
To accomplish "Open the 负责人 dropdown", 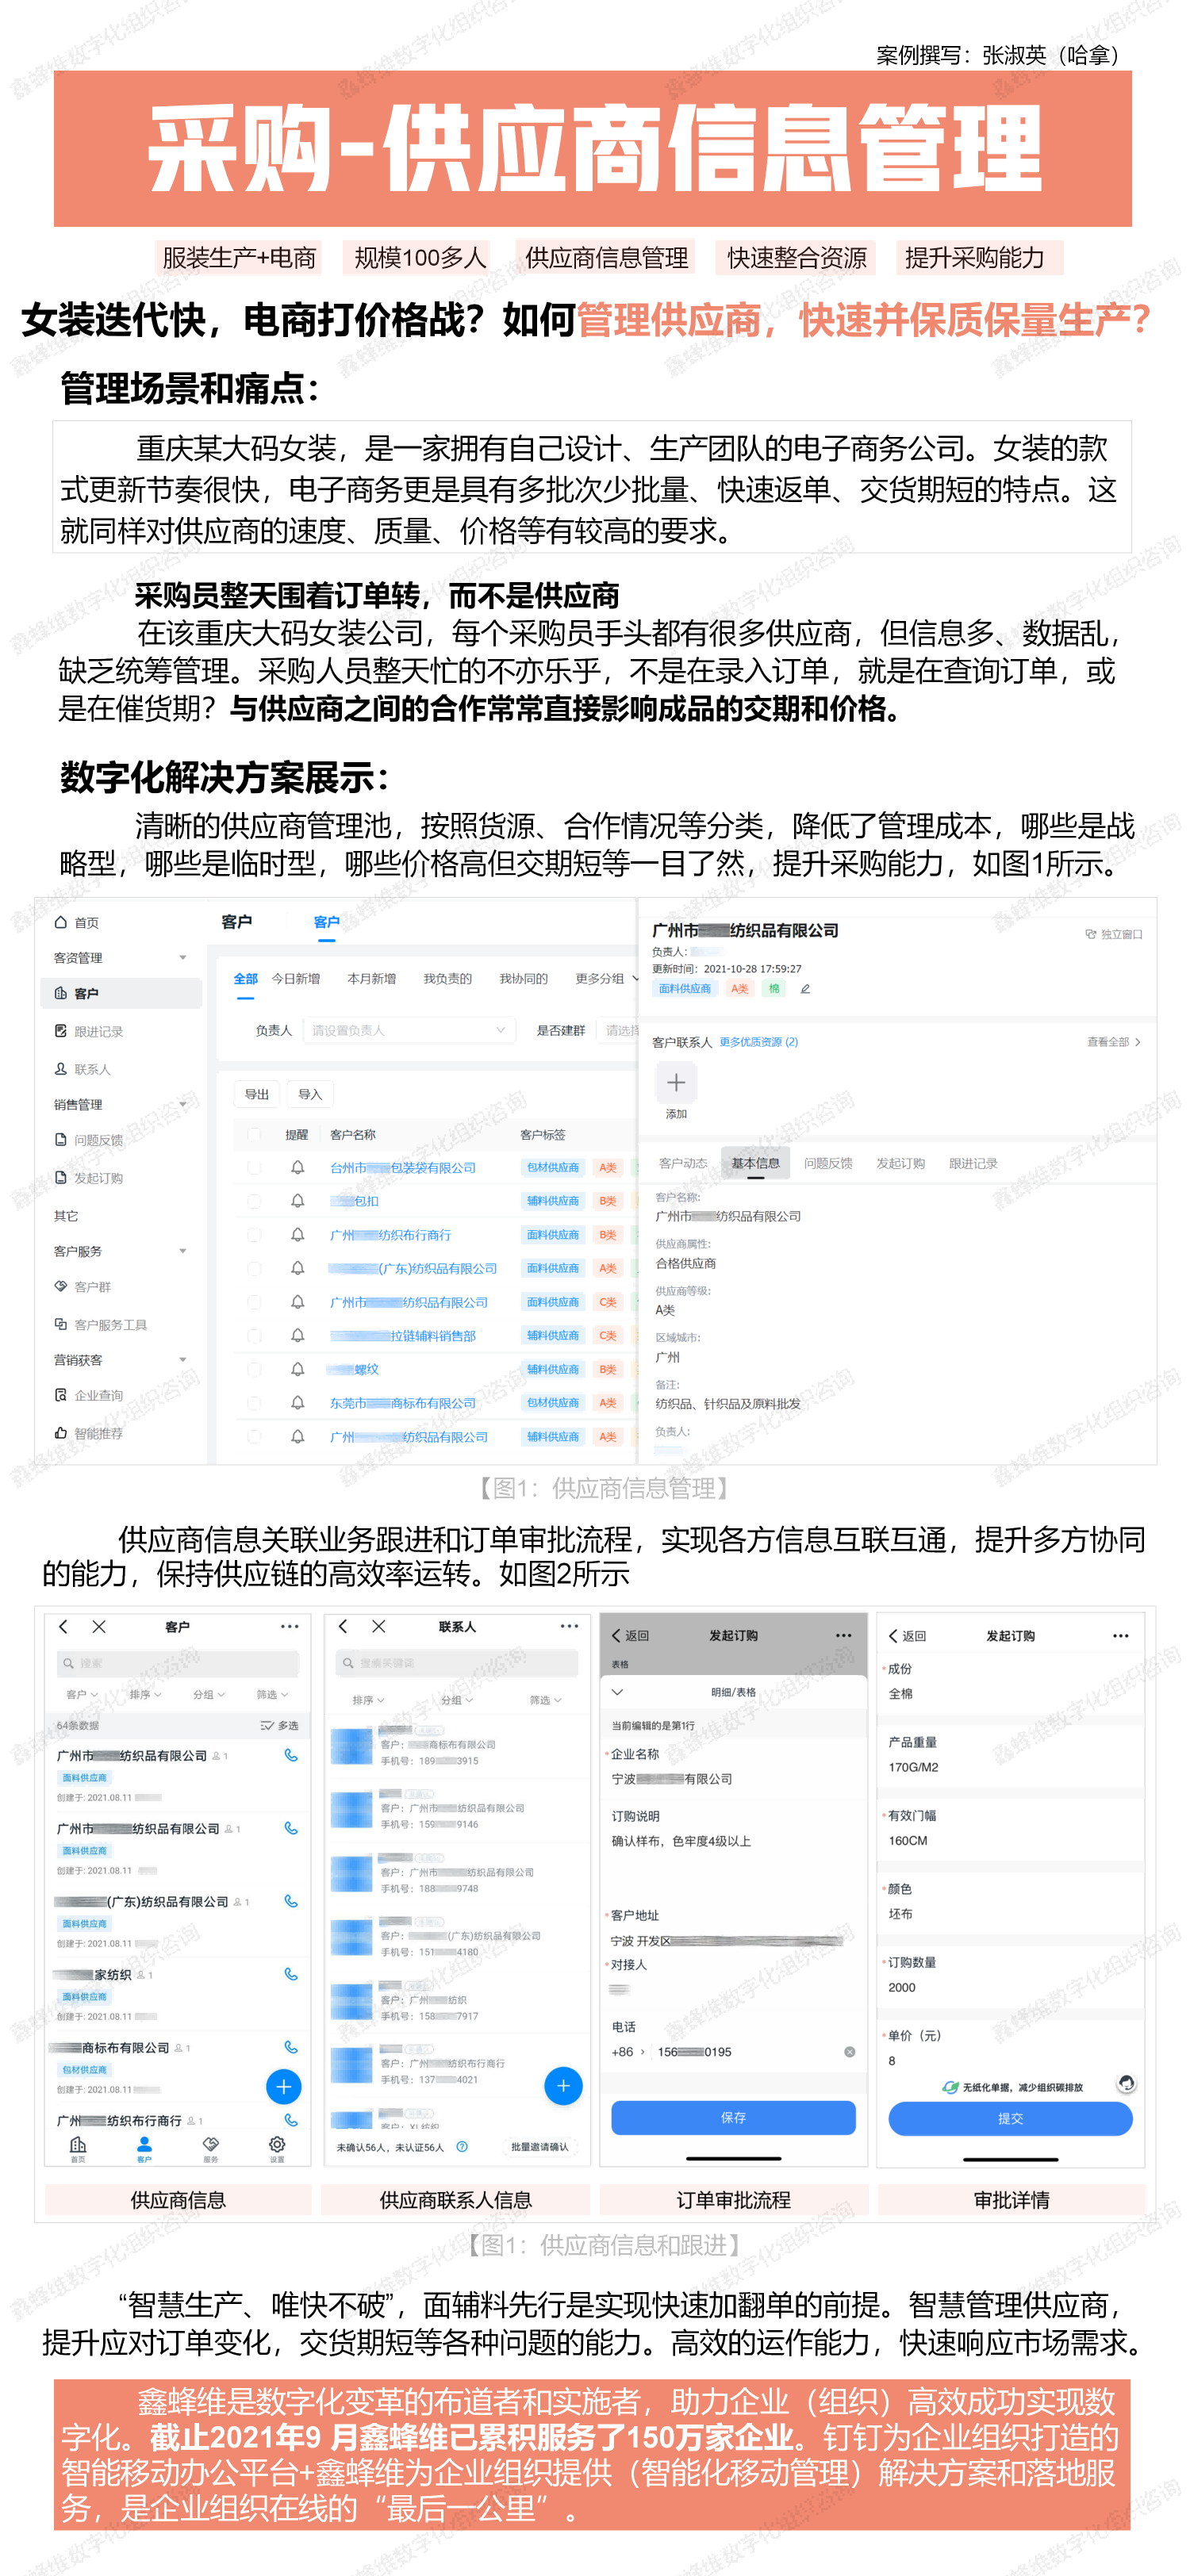I will coord(409,1030).
